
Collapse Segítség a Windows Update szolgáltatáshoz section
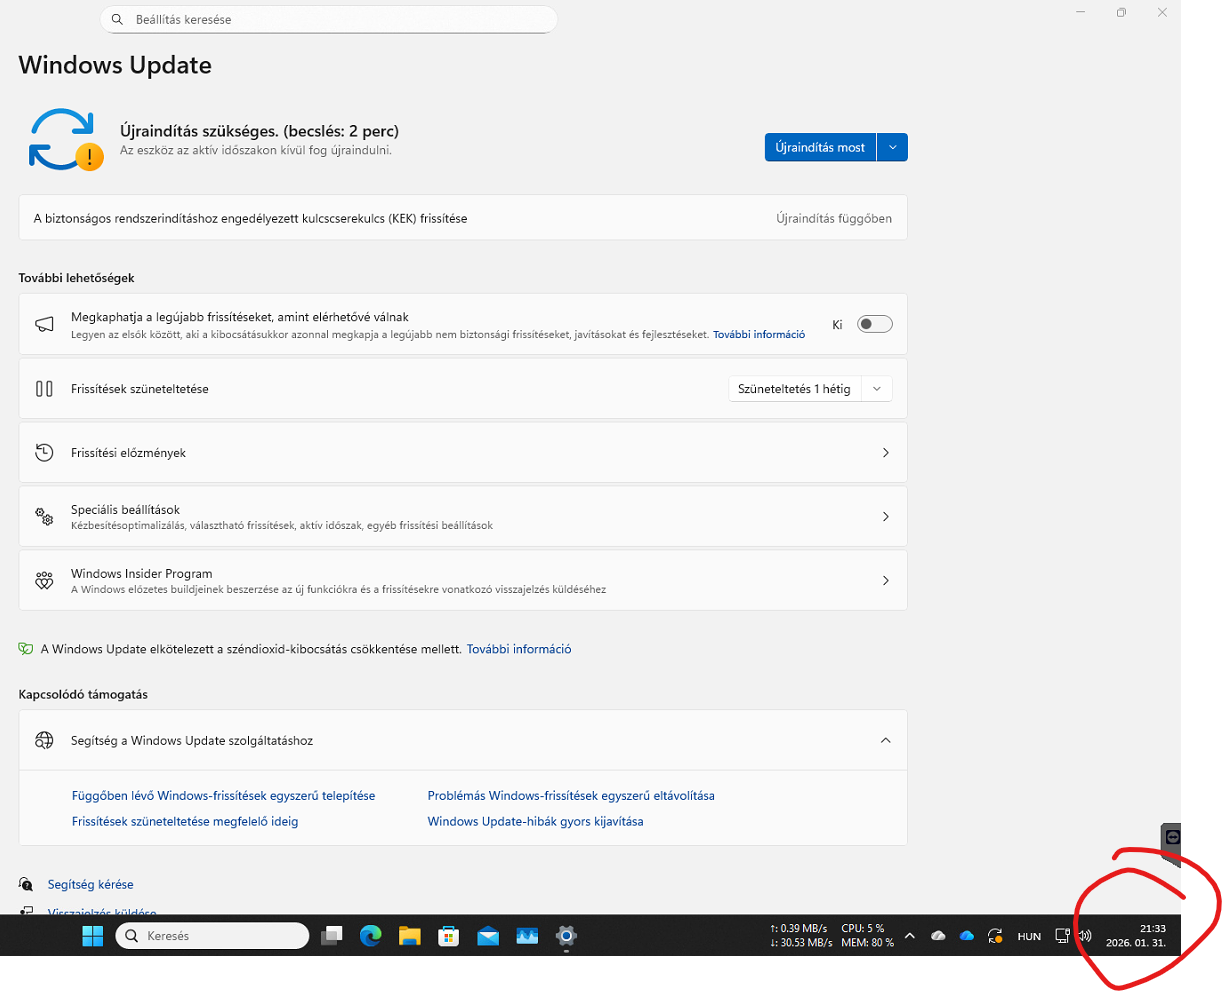[x=885, y=740]
